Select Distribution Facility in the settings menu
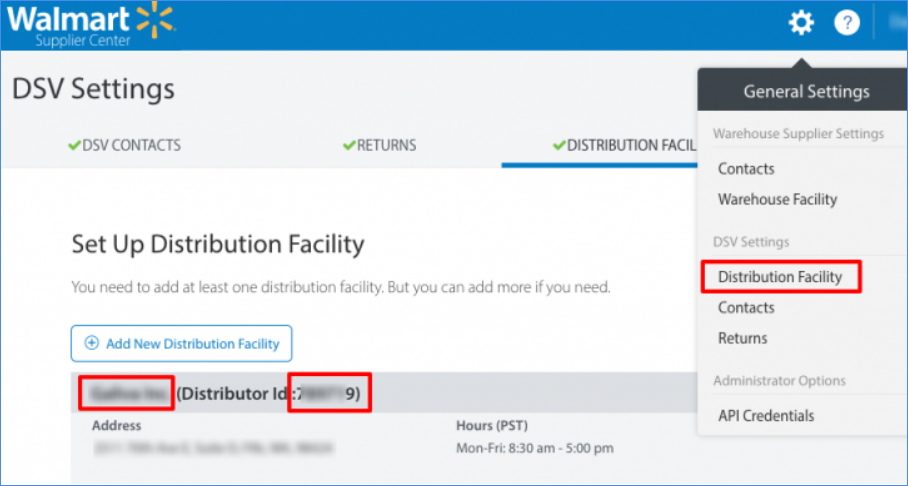 click(x=780, y=277)
